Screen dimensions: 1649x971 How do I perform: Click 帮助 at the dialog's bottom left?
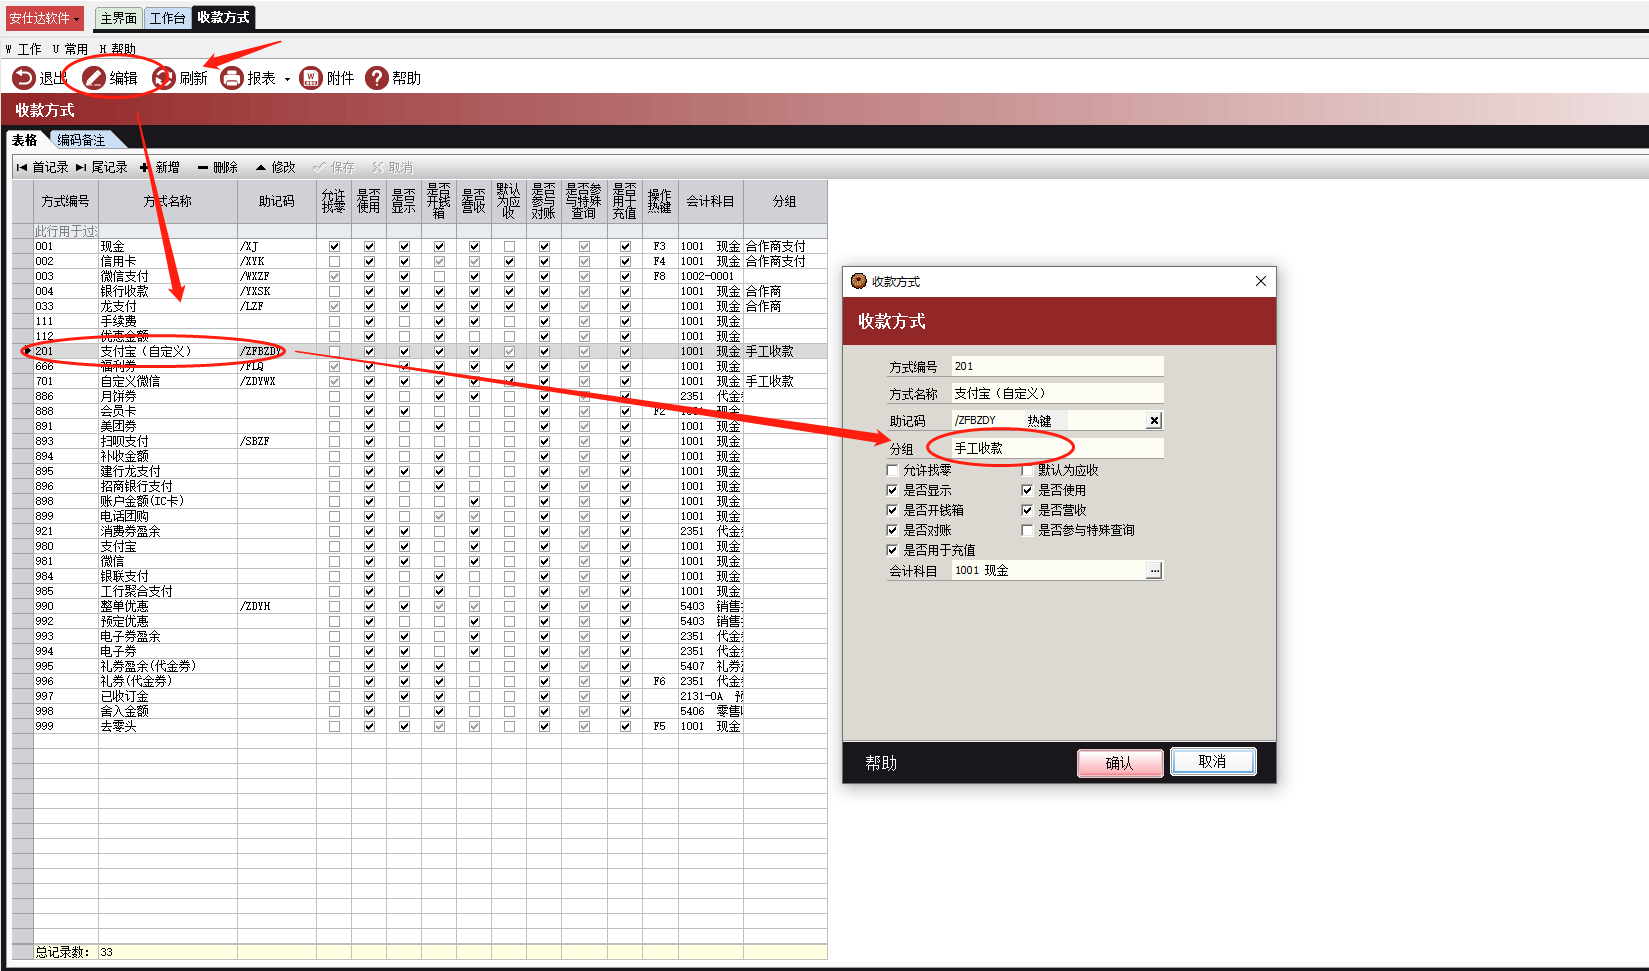click(881, 763)
